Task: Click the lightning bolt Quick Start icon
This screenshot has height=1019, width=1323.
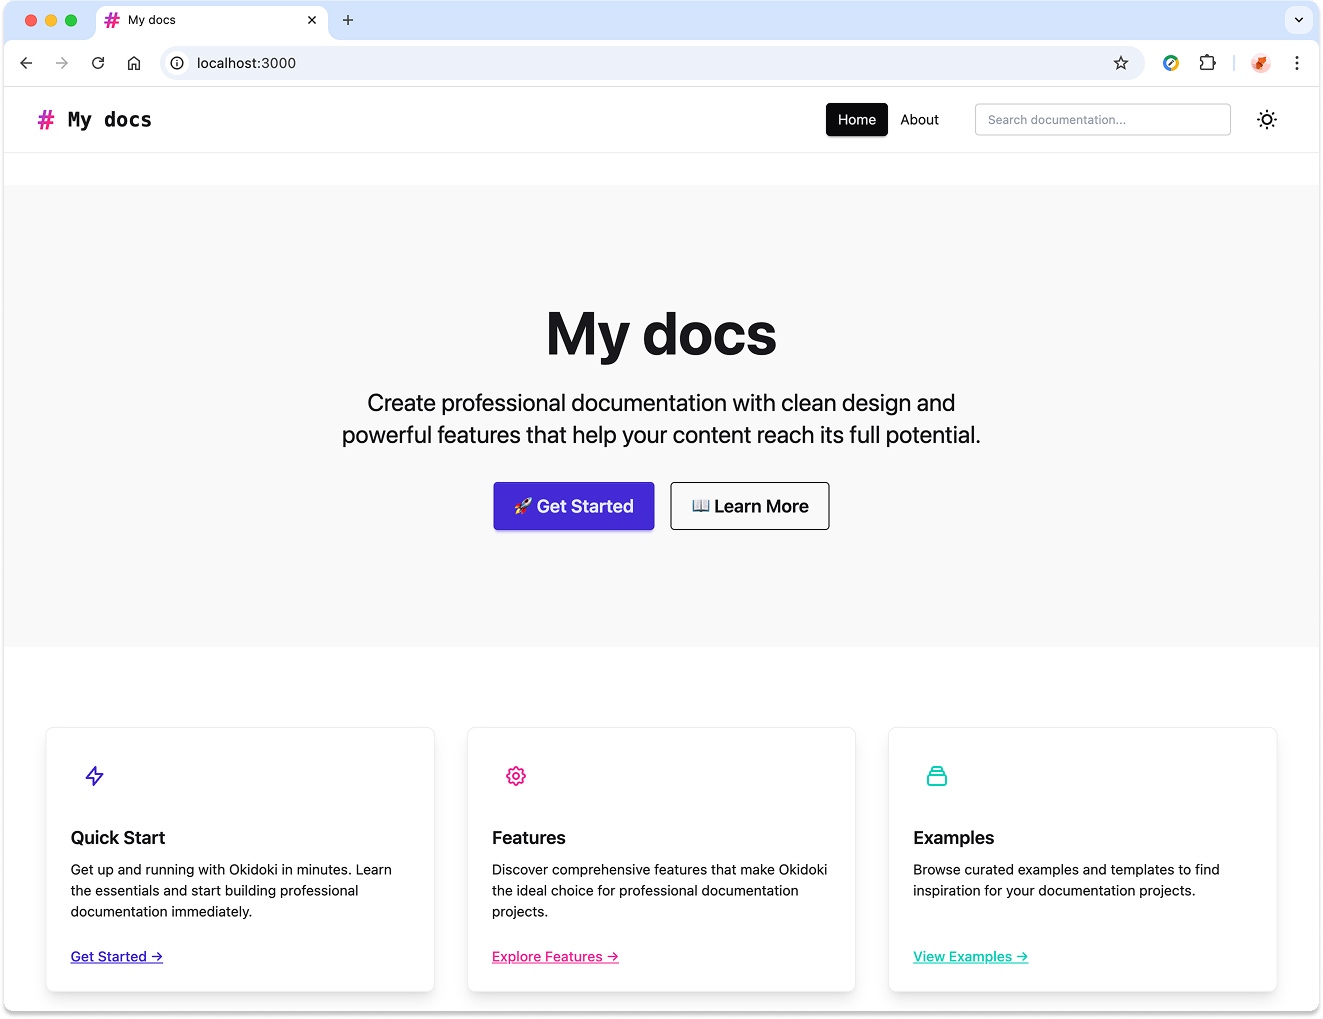Action: coord(95,776)
